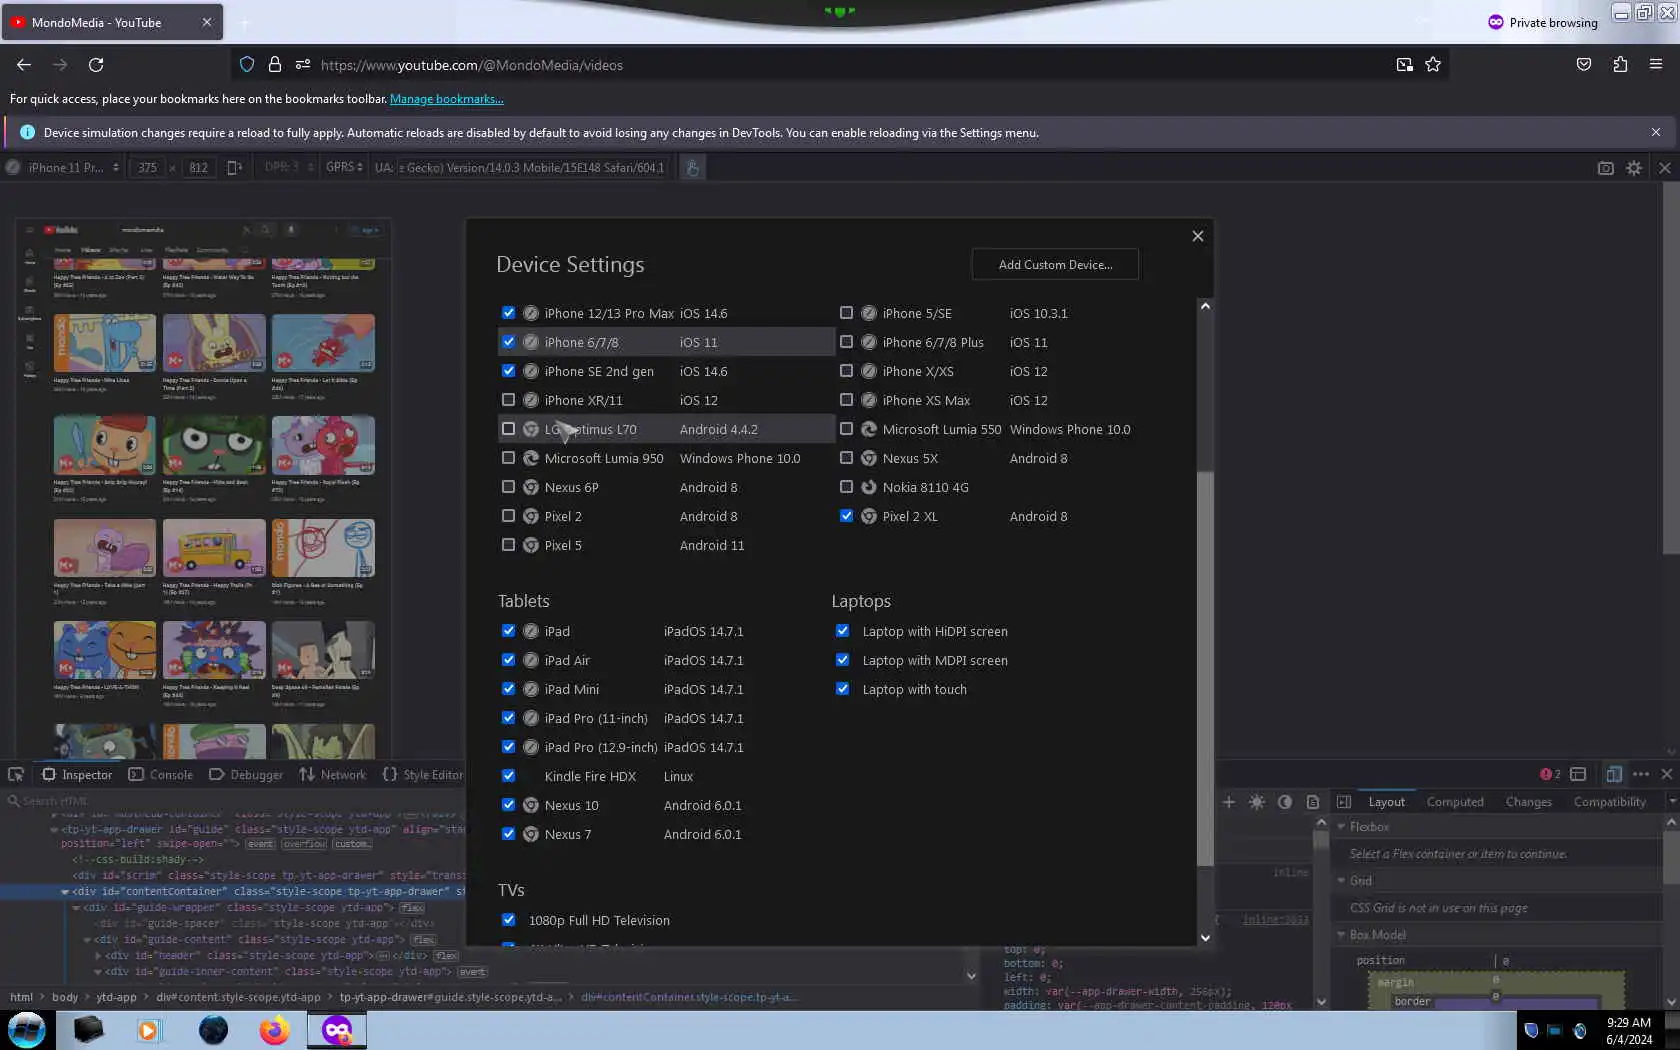Viewport: 1680px width, 1050px height.
Task: Open the tracking protection shield icon
Action: coord(247,65)
